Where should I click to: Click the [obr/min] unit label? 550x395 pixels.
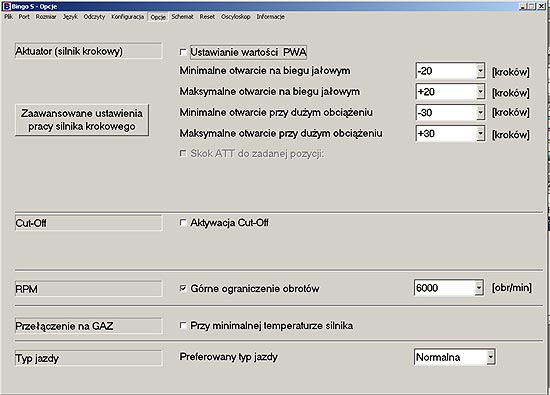tap(512, 288)
